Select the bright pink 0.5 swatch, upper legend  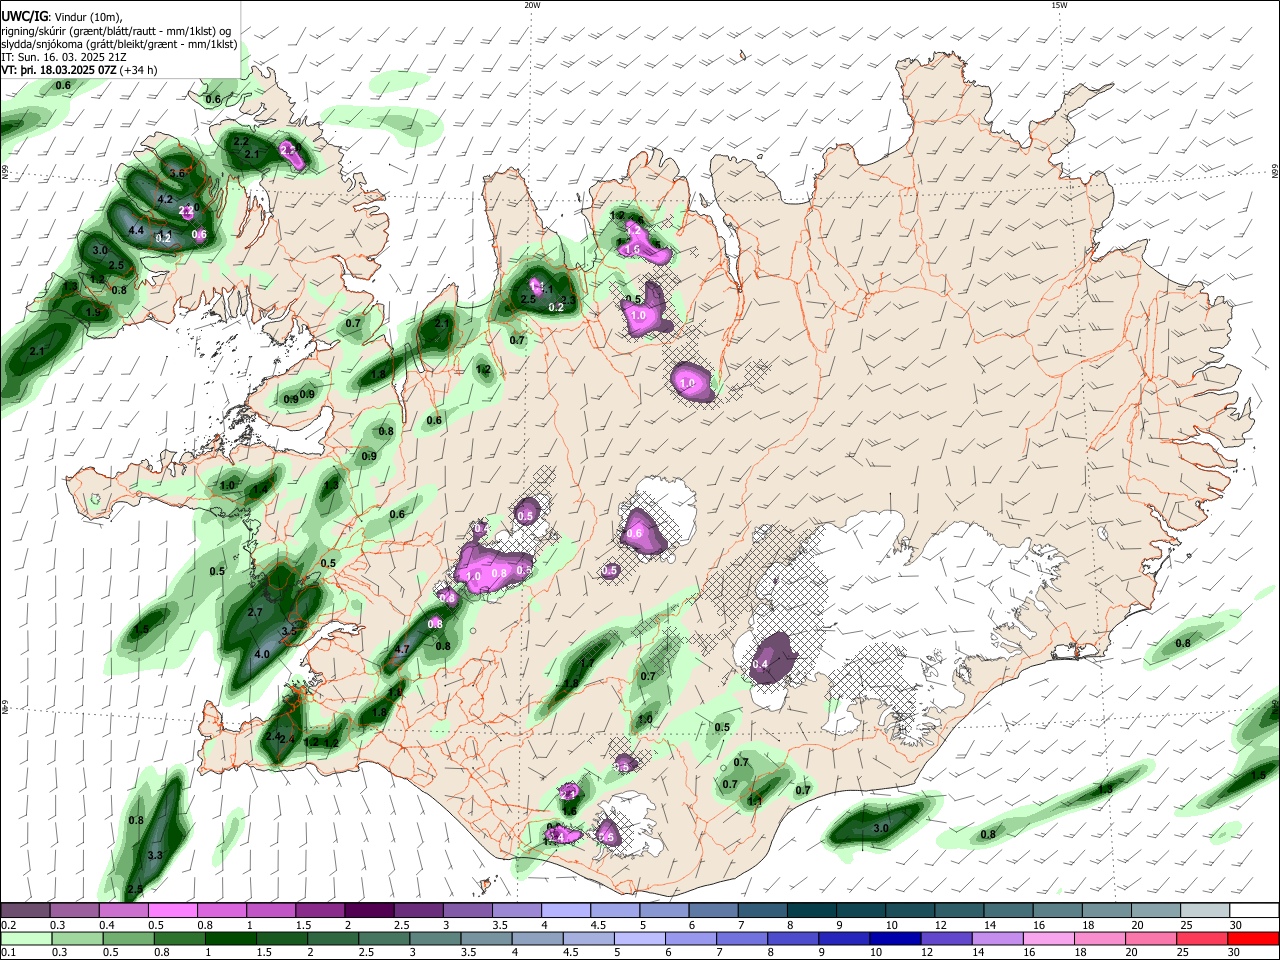point(173,910)
